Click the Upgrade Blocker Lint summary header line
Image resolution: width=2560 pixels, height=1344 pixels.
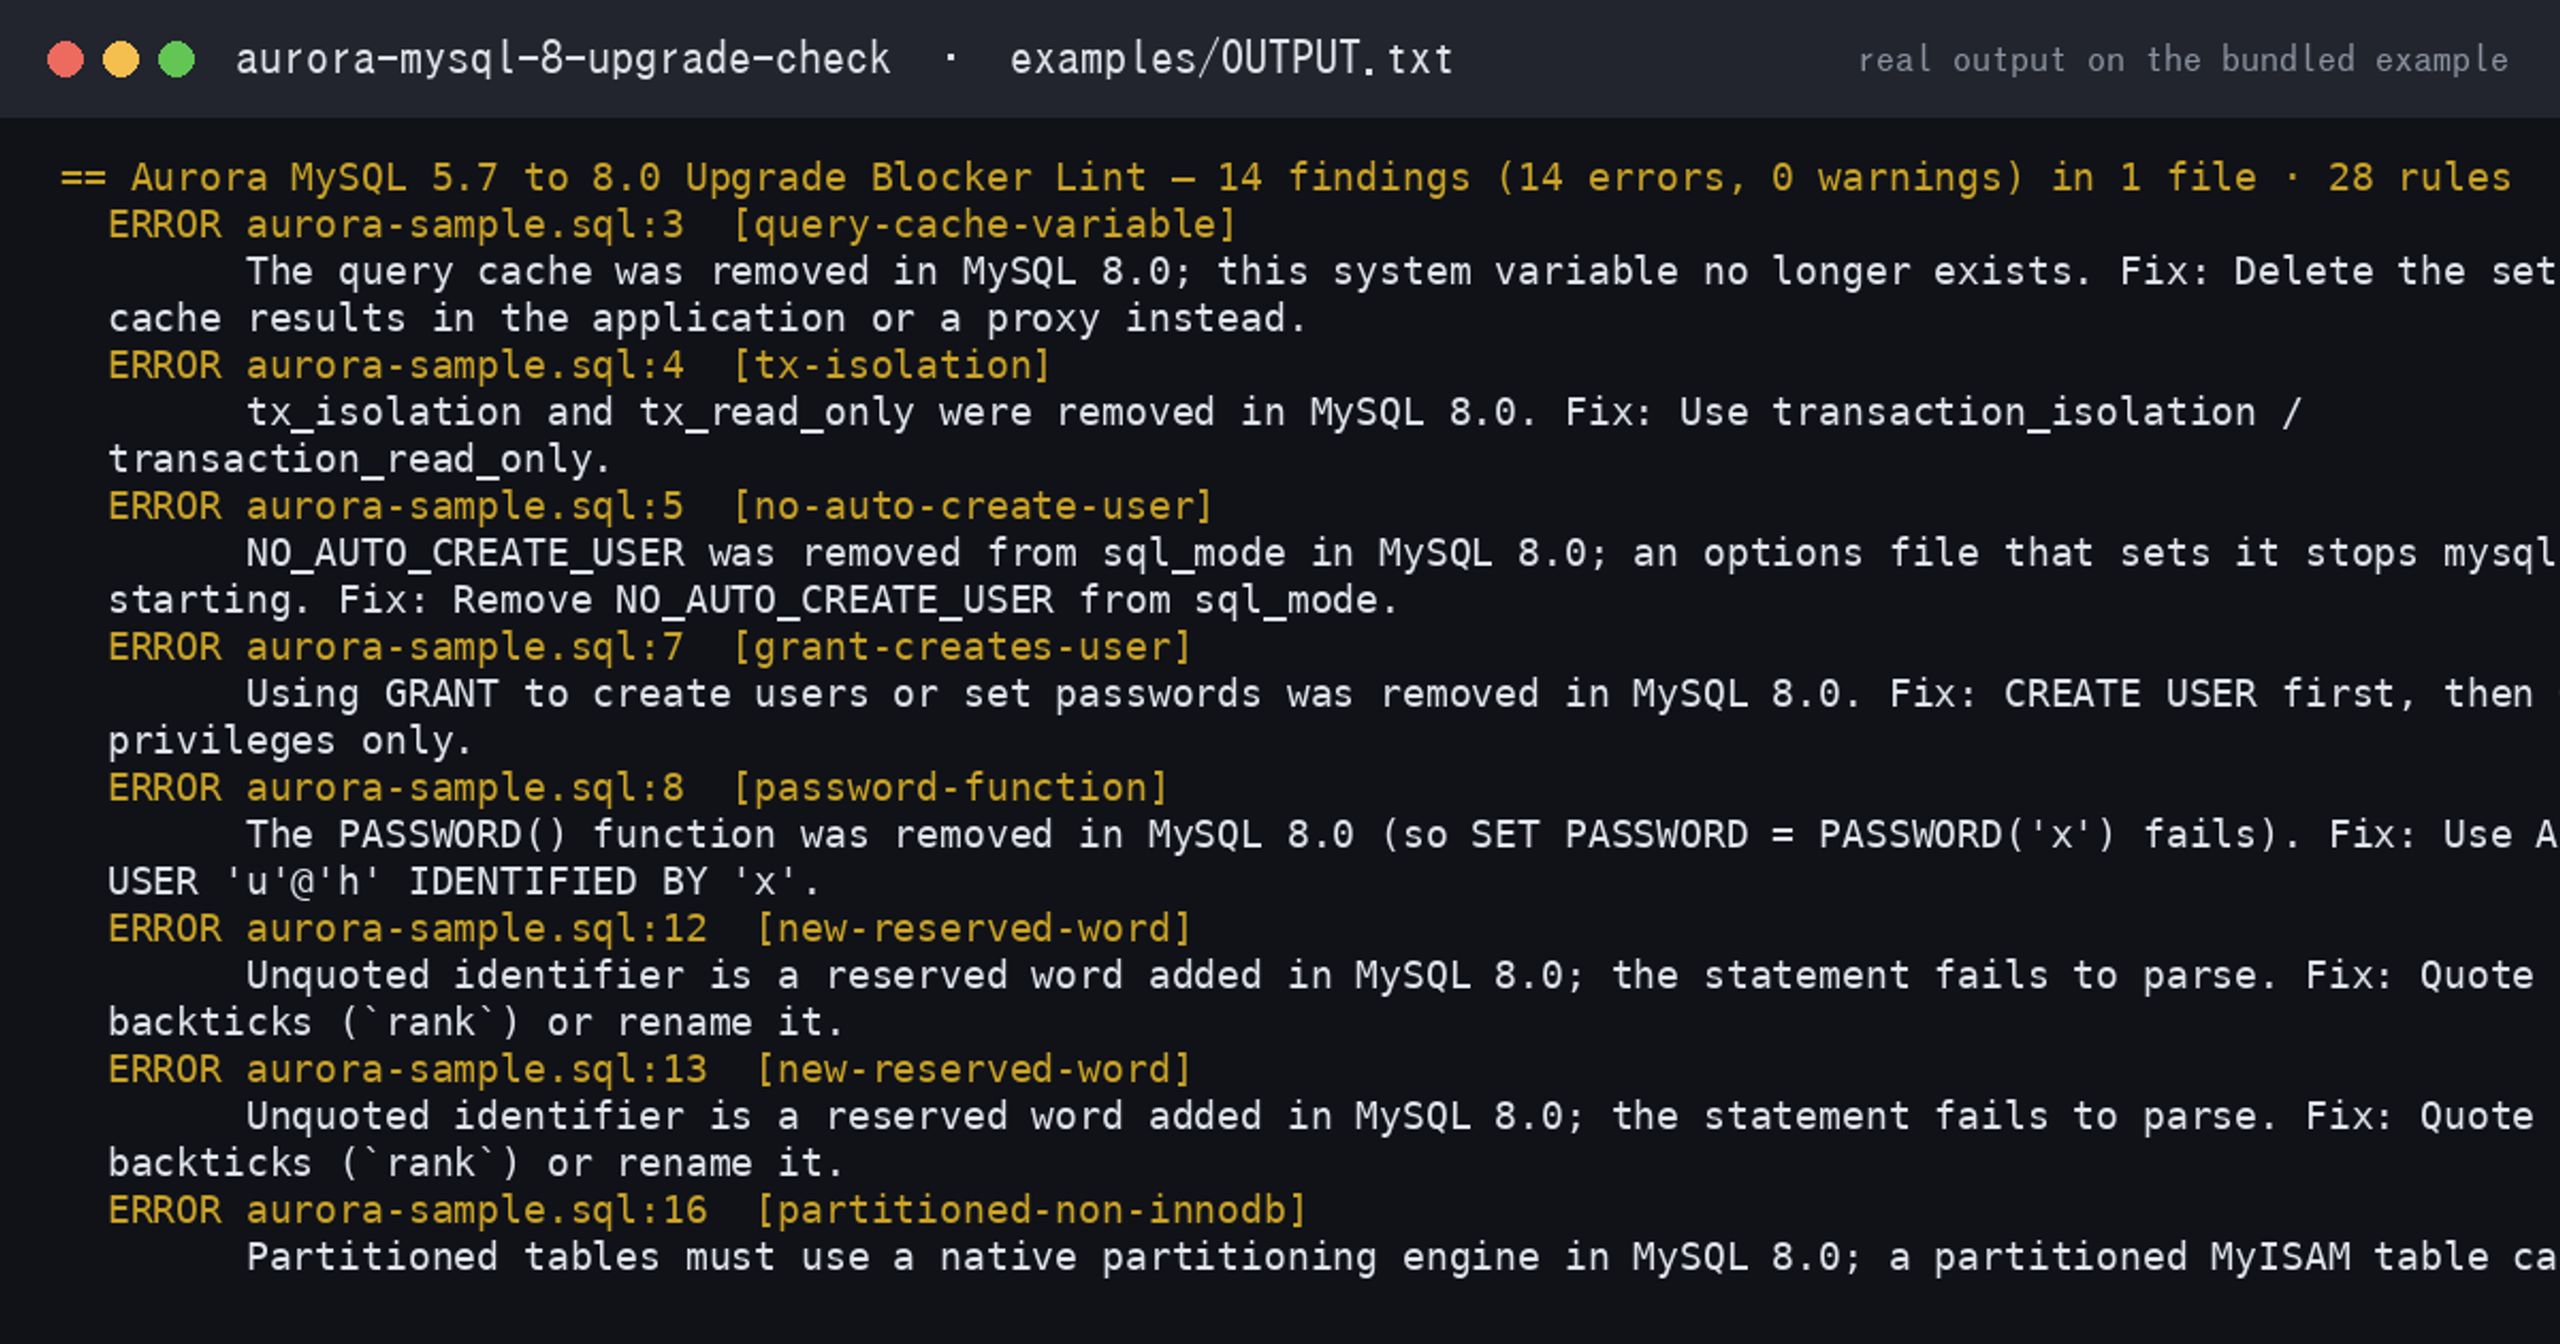coord(1285,178)
